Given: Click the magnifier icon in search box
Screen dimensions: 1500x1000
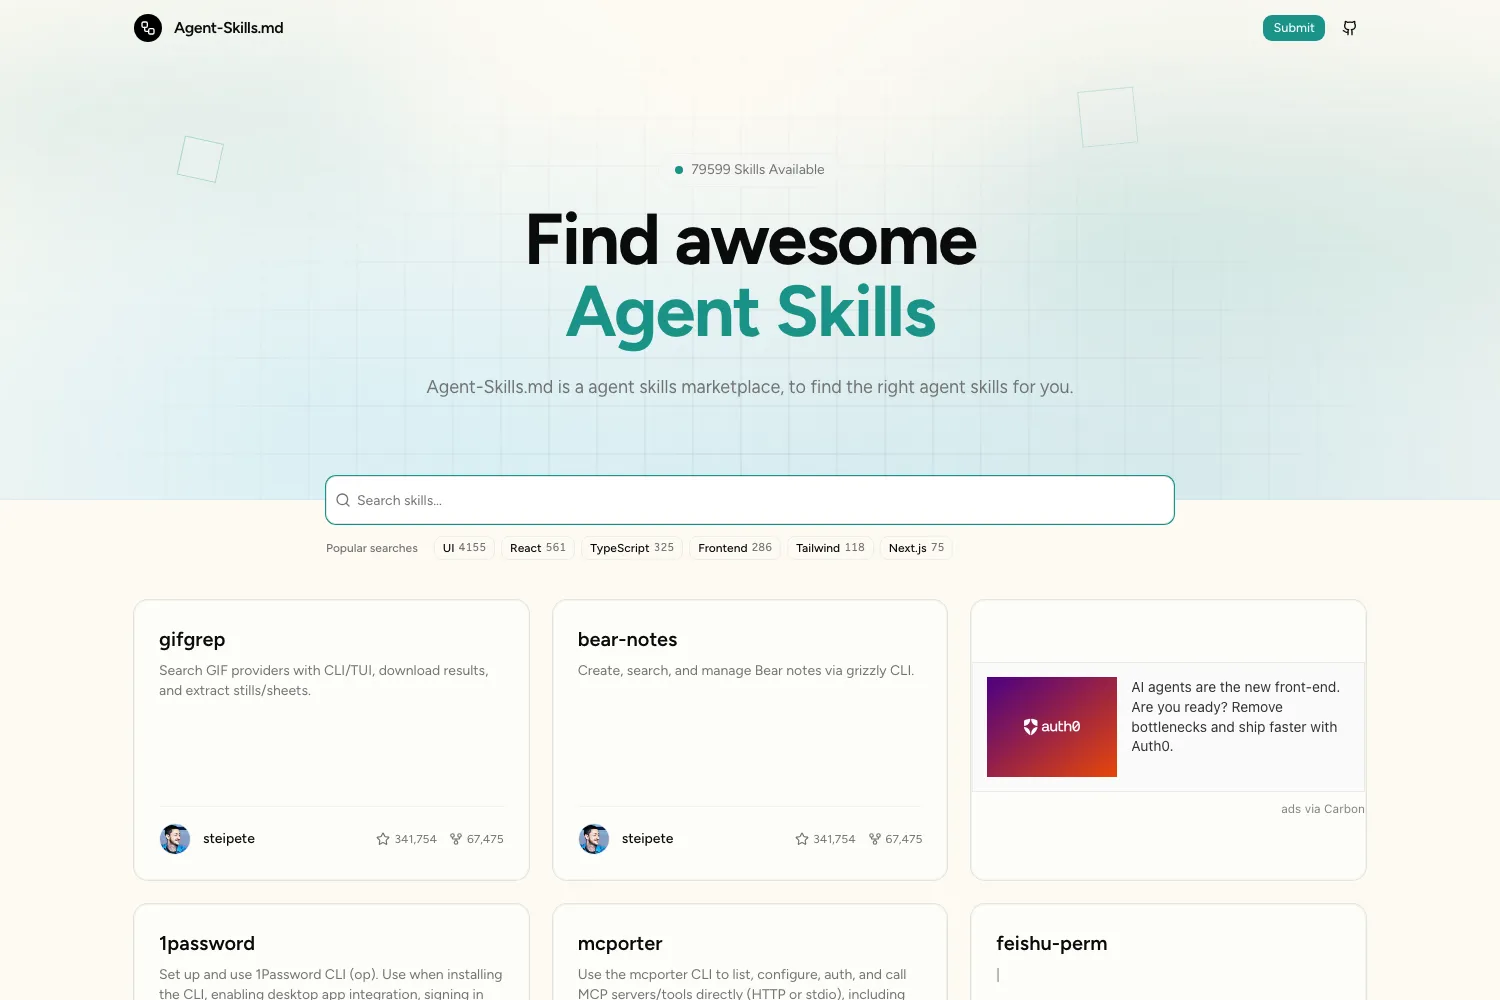Looking at the screenshot, I should coord(343,500).
